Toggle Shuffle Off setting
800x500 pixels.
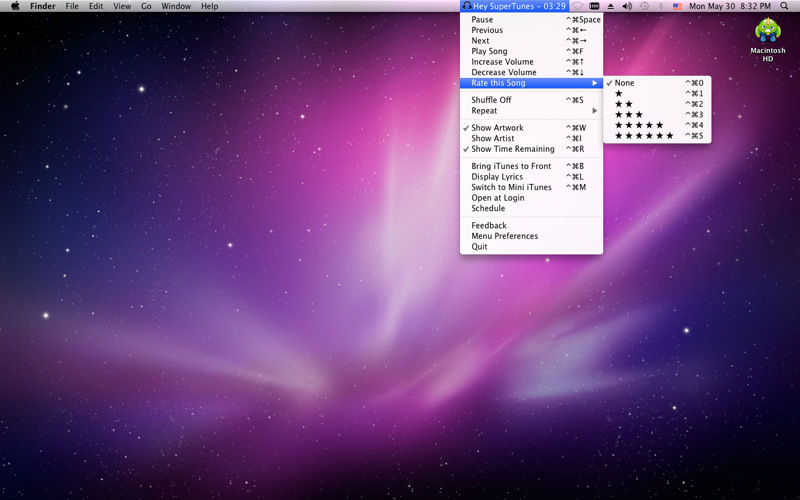click(531, 100)
